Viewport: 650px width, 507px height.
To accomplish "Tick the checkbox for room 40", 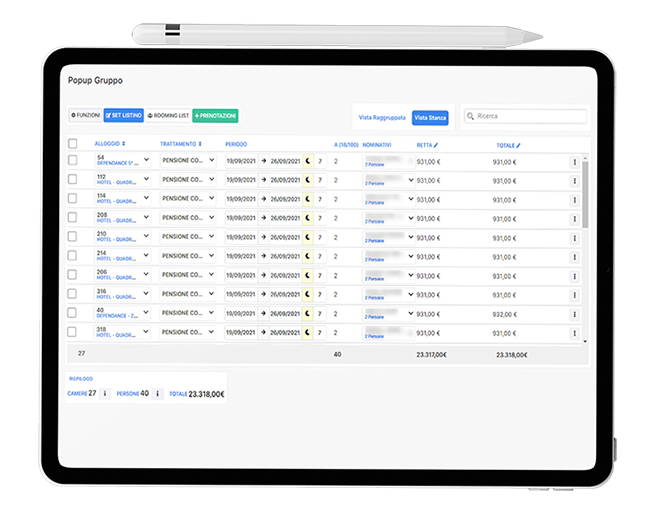I will pyautogui.click(x=72, y=313).
